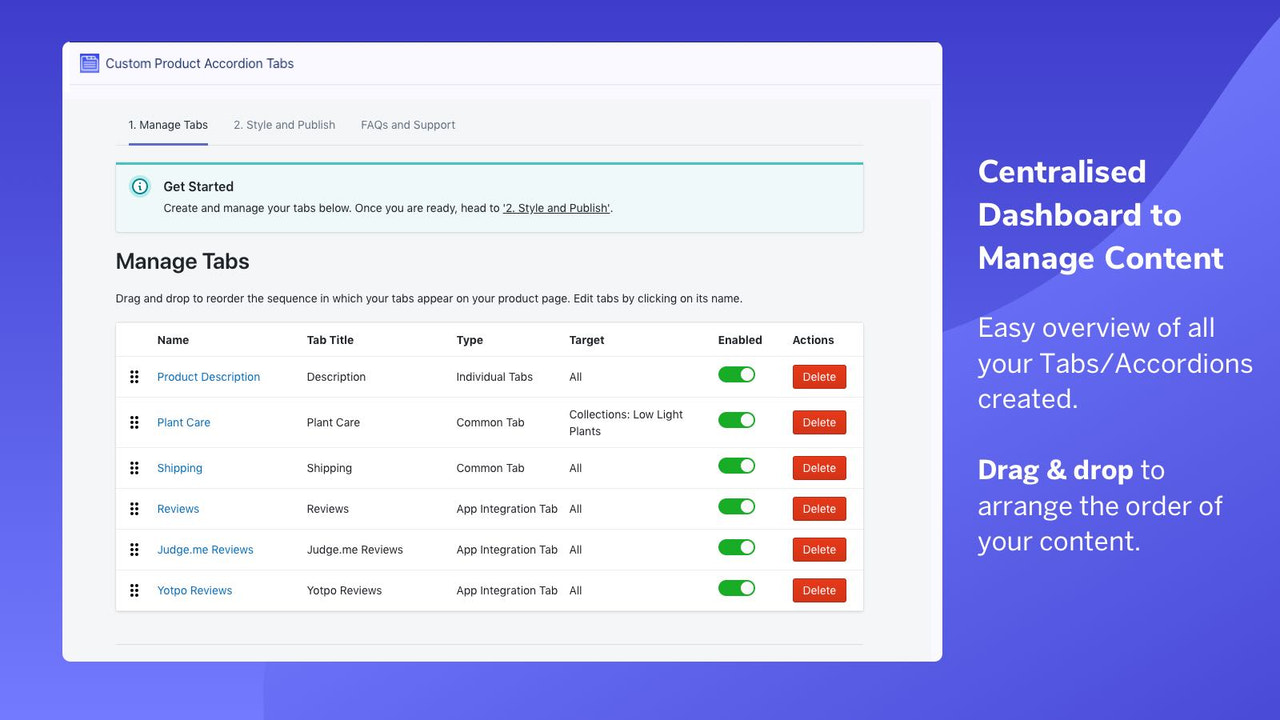Switch to the Style and Publish tab

point(284,124)
